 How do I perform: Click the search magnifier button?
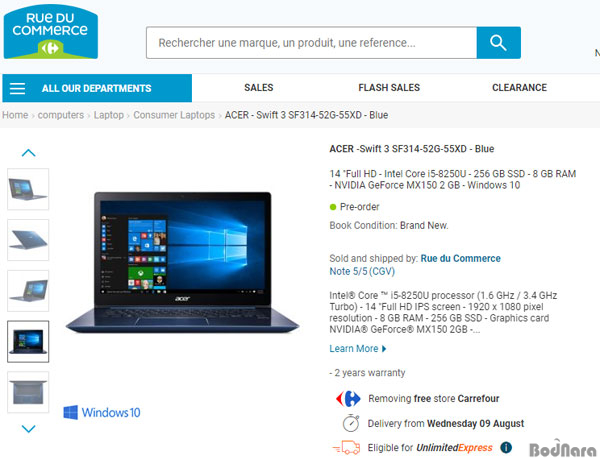tap(498, 42)
